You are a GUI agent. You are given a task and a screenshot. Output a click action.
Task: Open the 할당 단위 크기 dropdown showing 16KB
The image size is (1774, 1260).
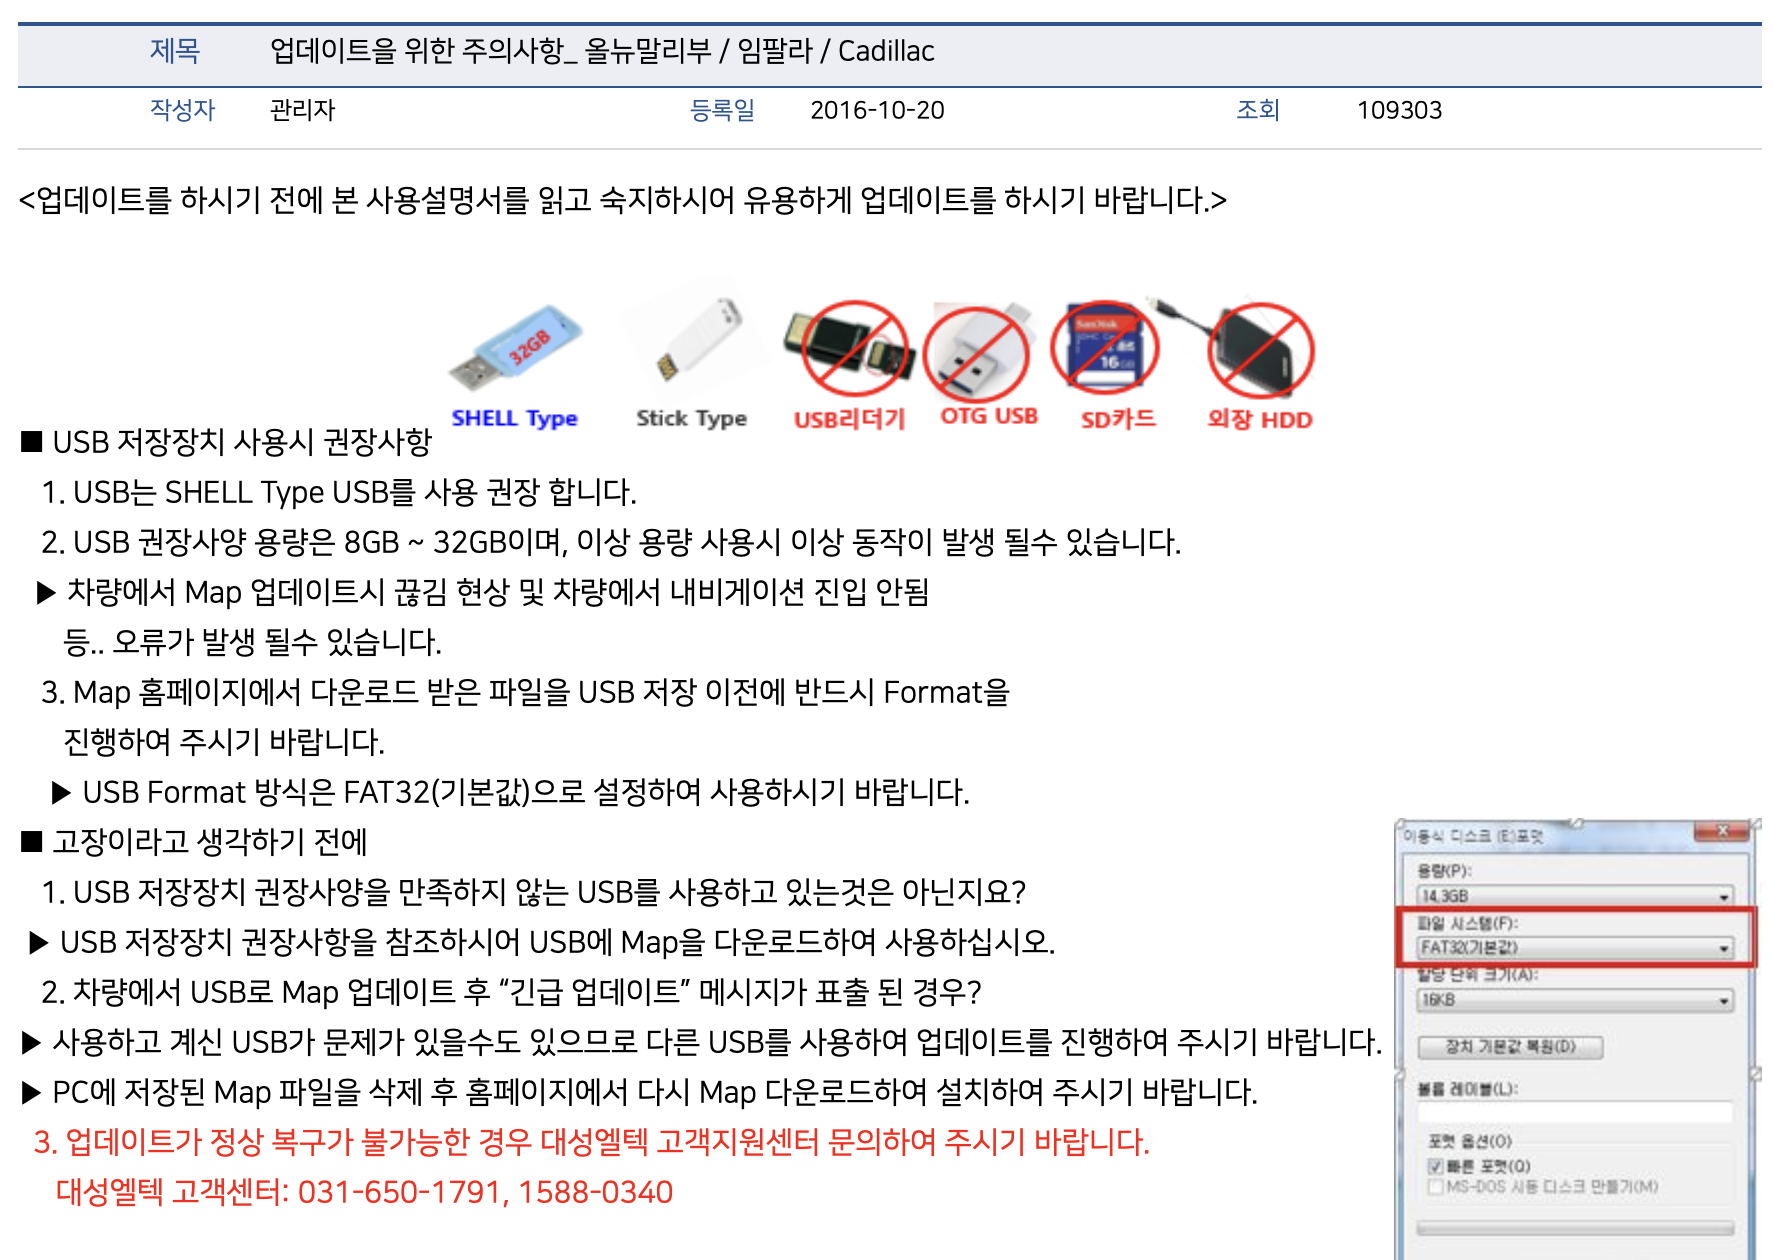tap(1575, 1000)
